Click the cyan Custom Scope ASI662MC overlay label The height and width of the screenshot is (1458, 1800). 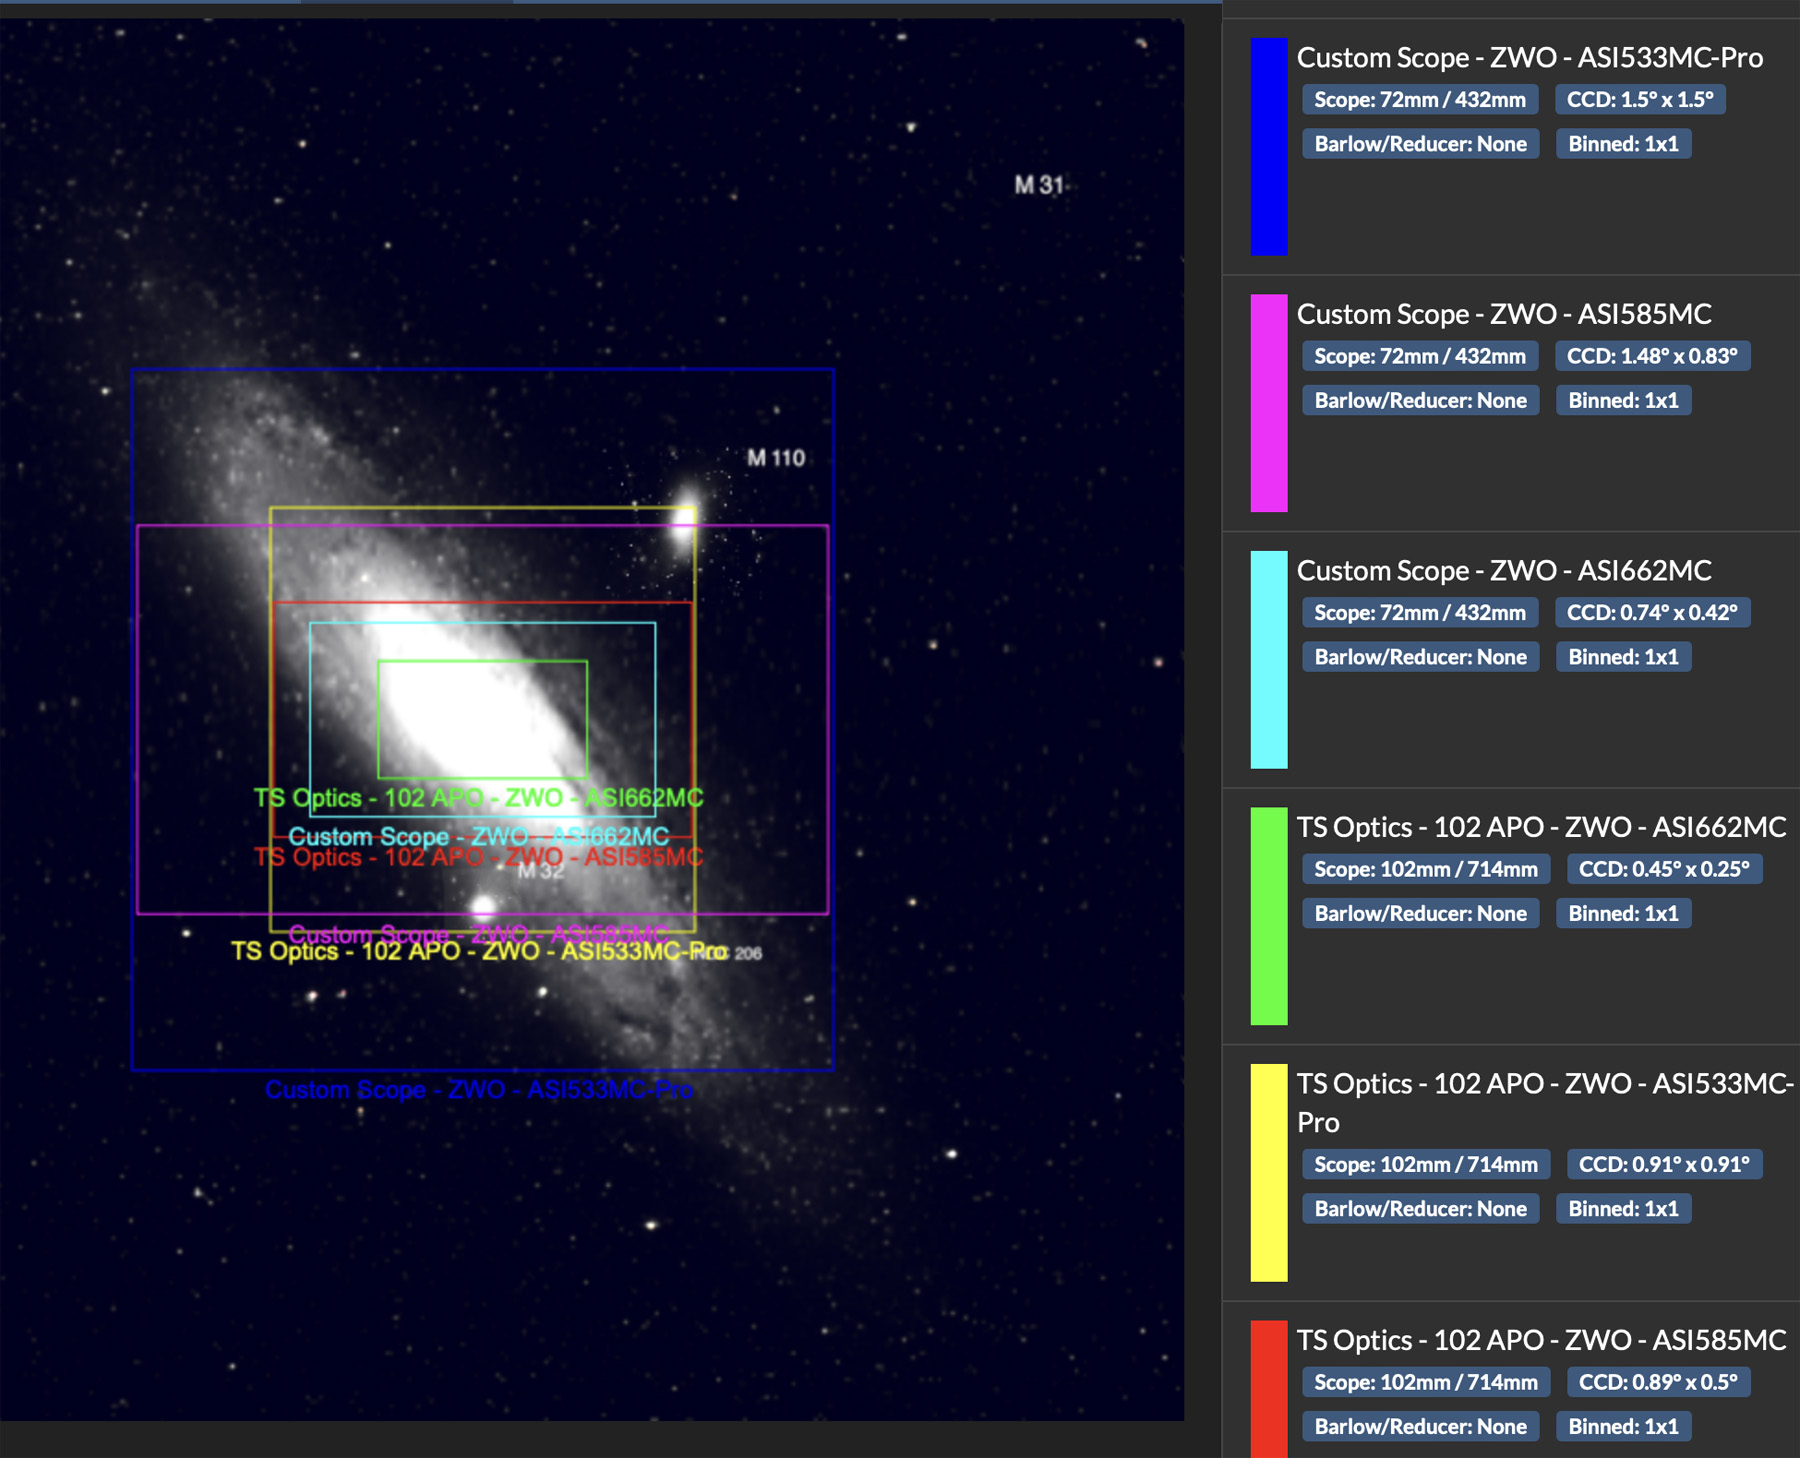pos(478,836)
